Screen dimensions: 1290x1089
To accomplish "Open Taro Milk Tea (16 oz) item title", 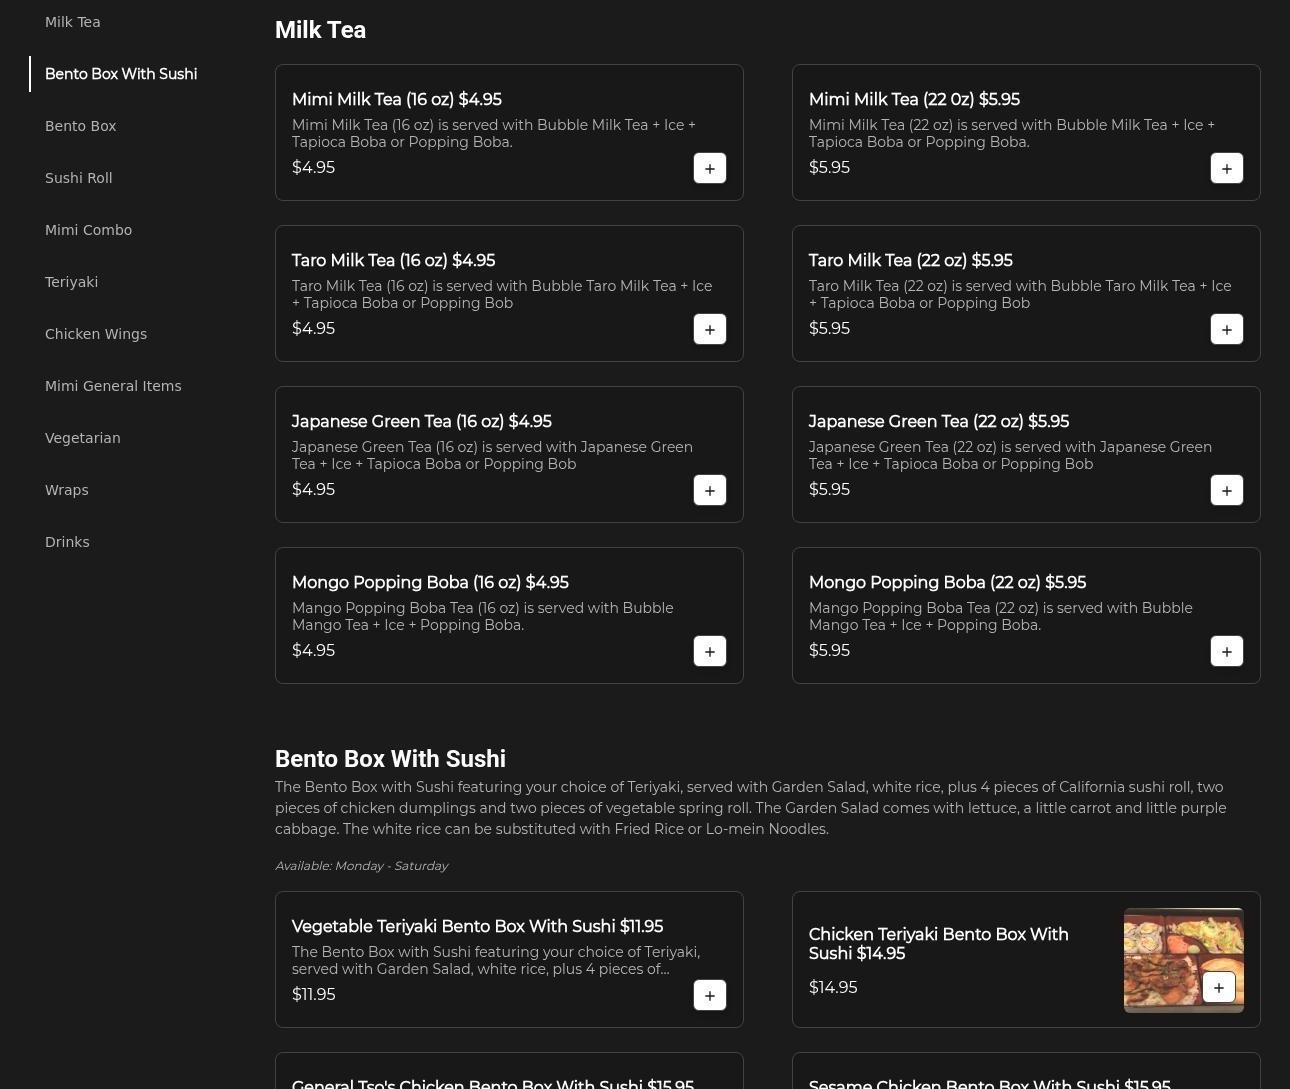I will coord(393,261).
